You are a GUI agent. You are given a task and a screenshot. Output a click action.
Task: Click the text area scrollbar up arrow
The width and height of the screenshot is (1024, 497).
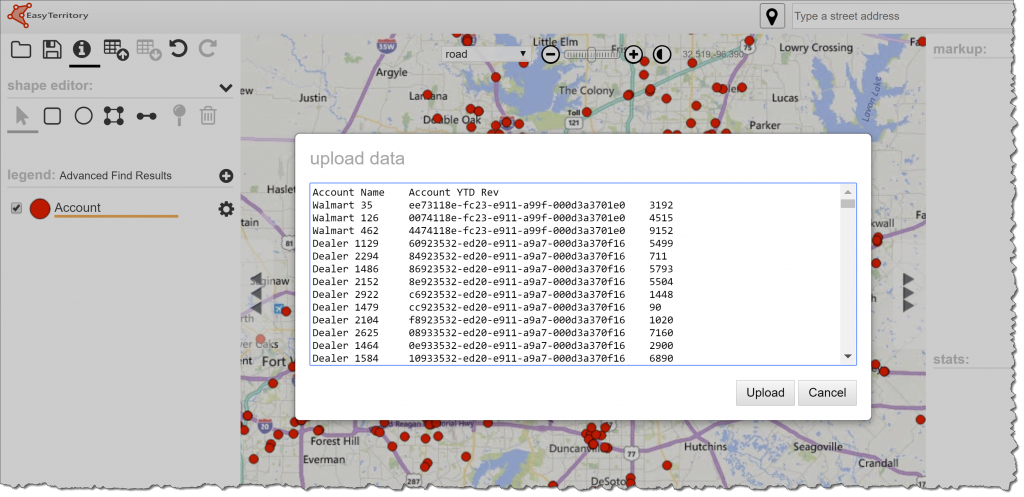[848, 192]
